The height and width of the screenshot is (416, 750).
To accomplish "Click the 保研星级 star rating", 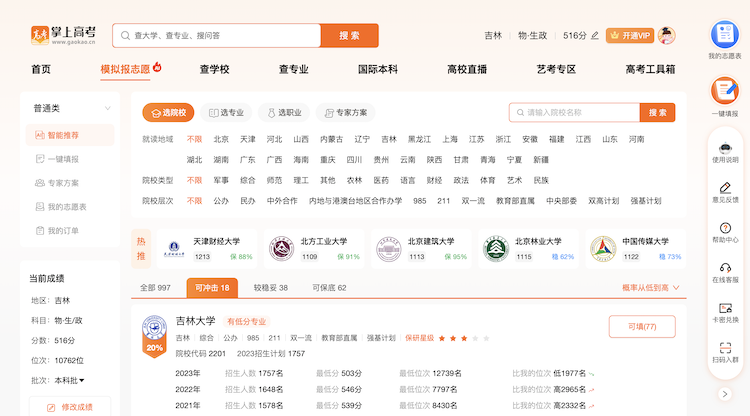I will pyautogui.click(x=463, y=338).
